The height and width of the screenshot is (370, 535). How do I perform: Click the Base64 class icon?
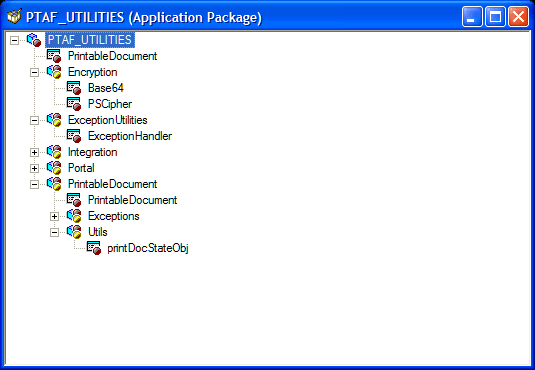point(74,88)
